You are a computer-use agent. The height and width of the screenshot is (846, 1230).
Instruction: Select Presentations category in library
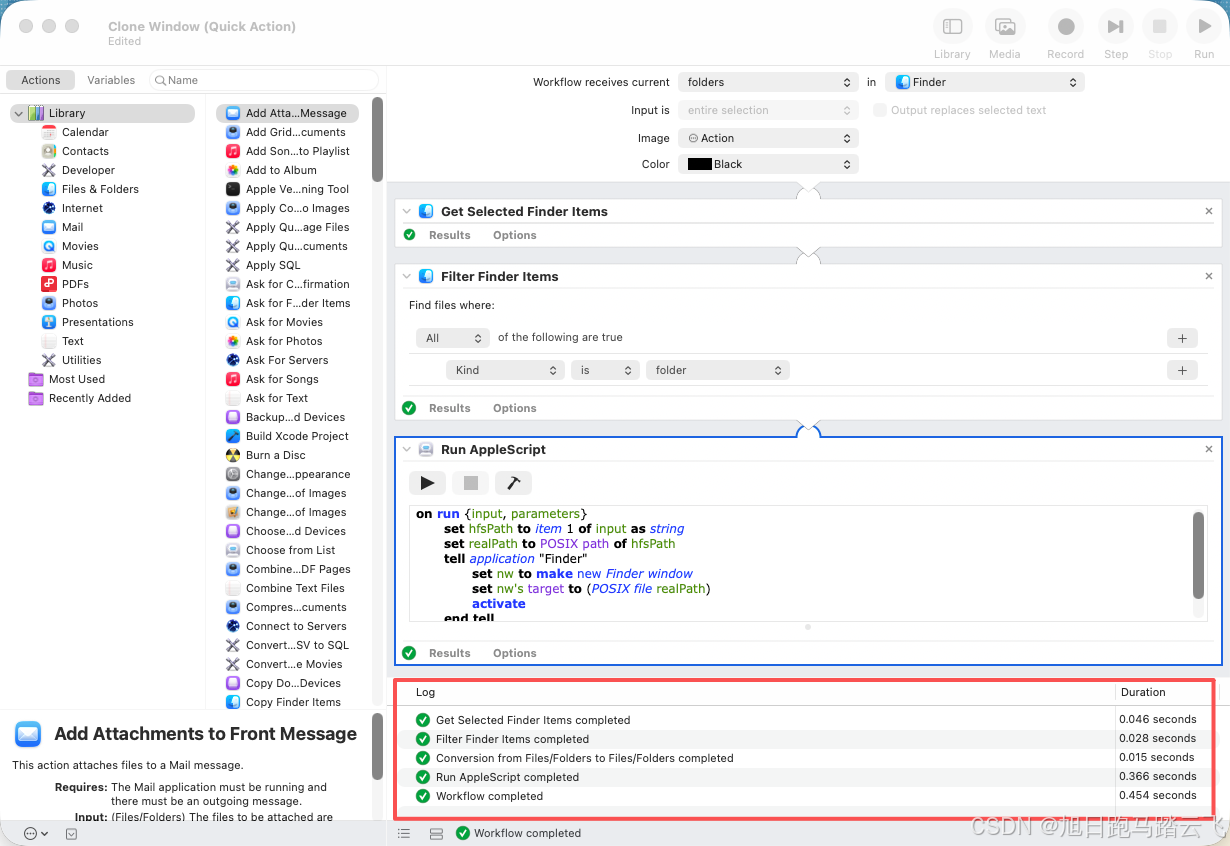click(x=97, y=322)
